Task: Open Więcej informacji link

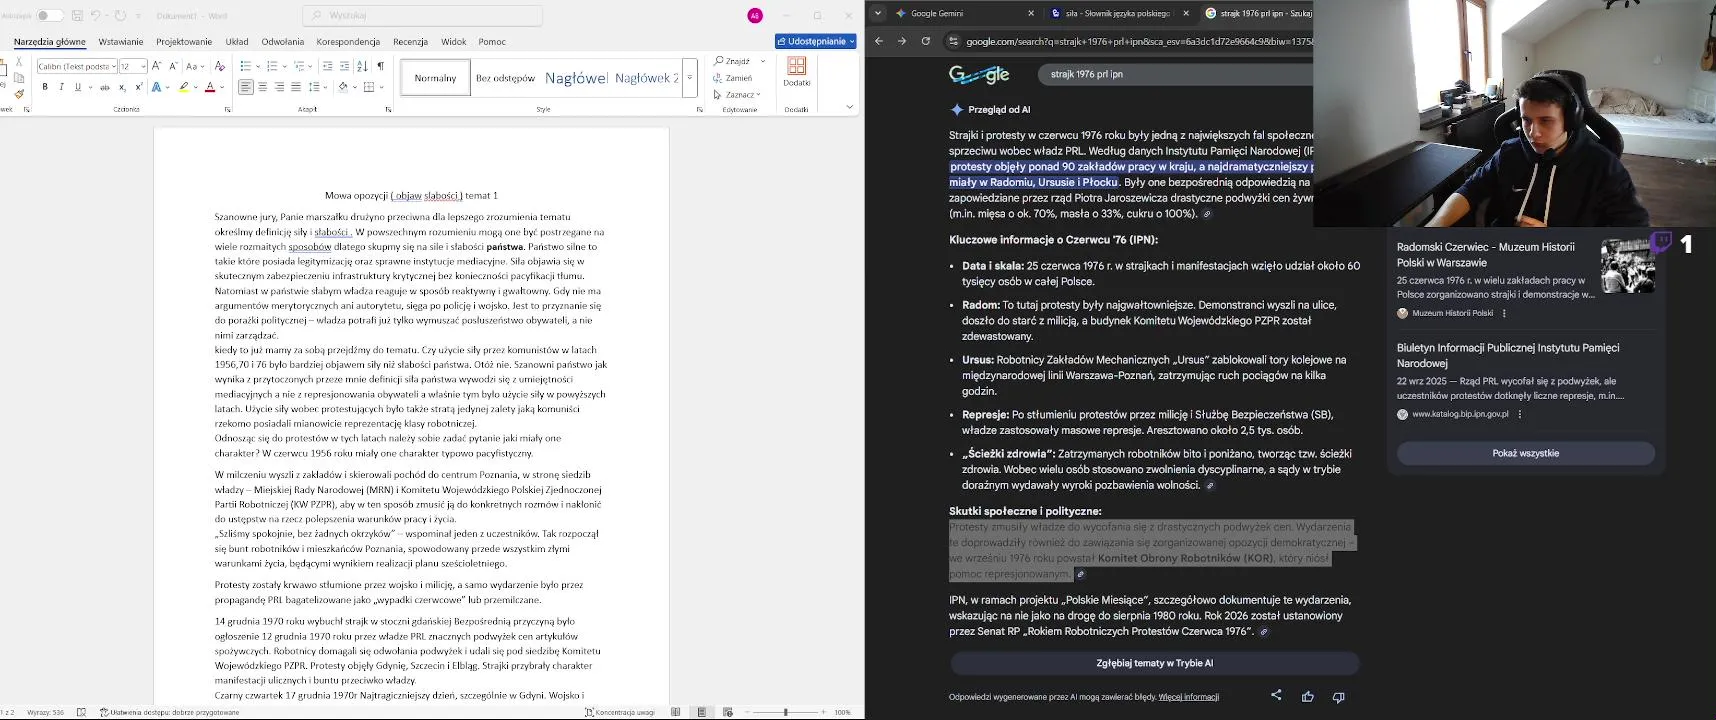Action: 1188,697
